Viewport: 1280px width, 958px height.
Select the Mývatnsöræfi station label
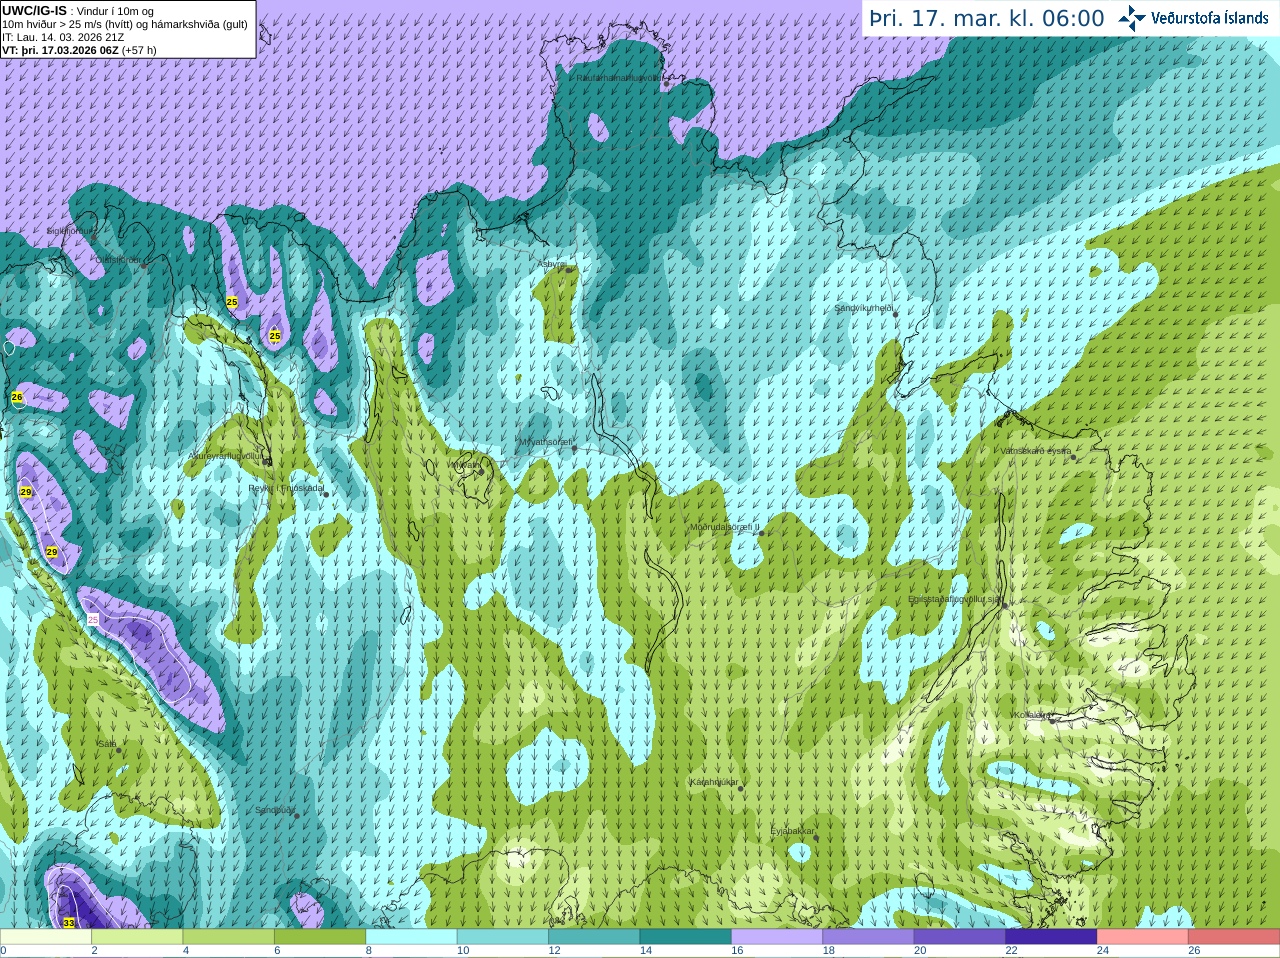(x=545, y=442)
